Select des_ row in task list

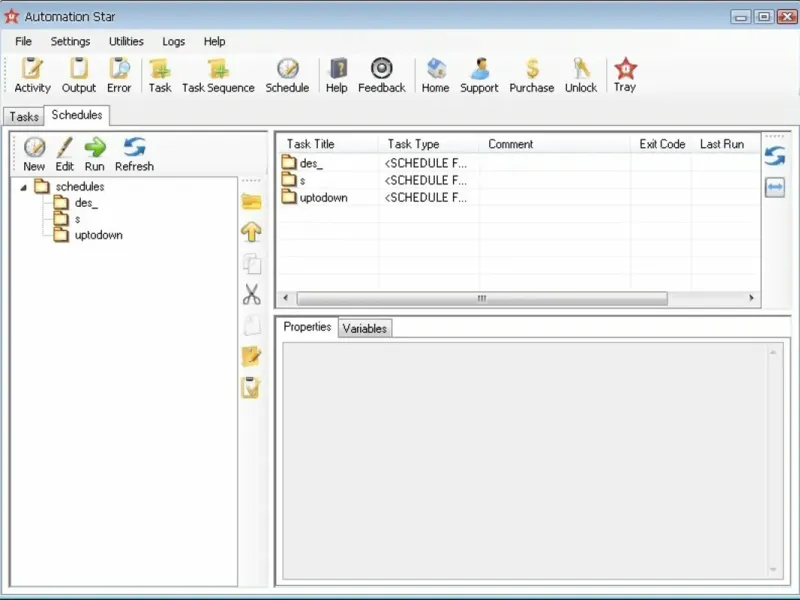point(519,163)
